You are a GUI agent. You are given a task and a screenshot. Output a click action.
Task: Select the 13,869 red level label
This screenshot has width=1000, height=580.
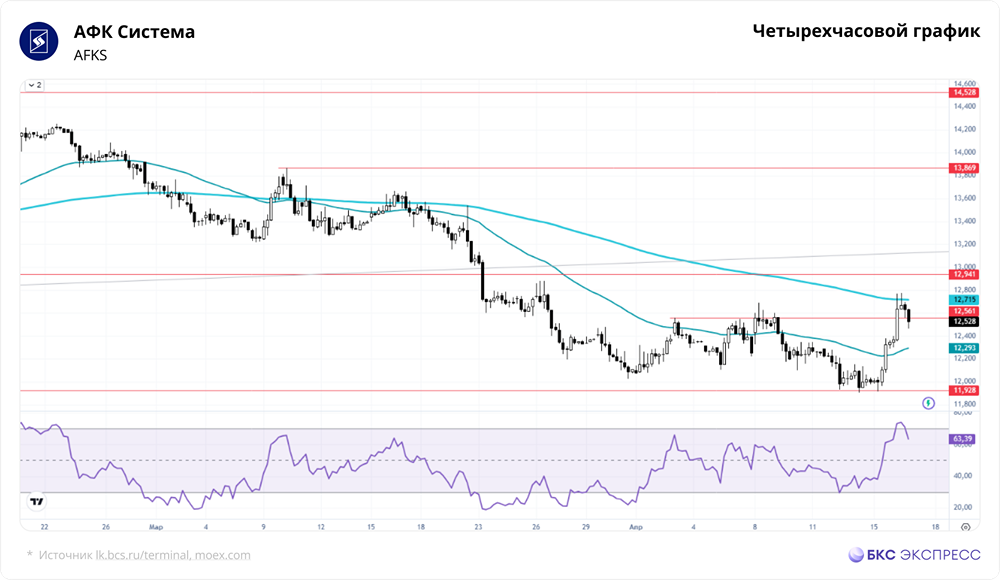click(x=964, y=168)
